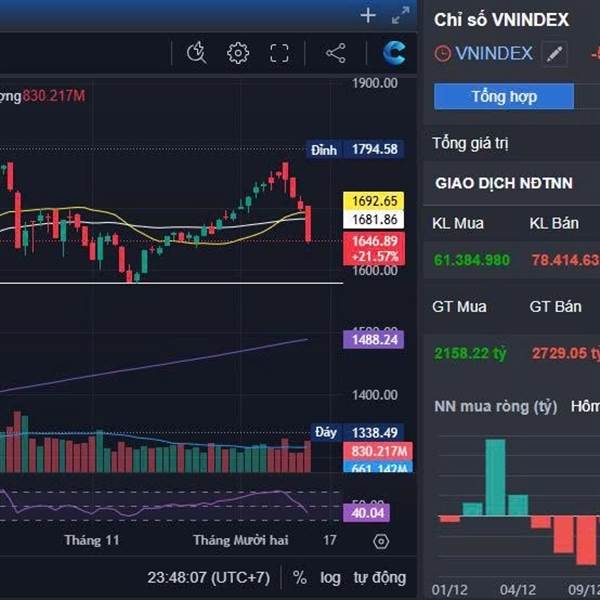
Task: Click the VNINDEX symbol link
Action: pos(493,54)
